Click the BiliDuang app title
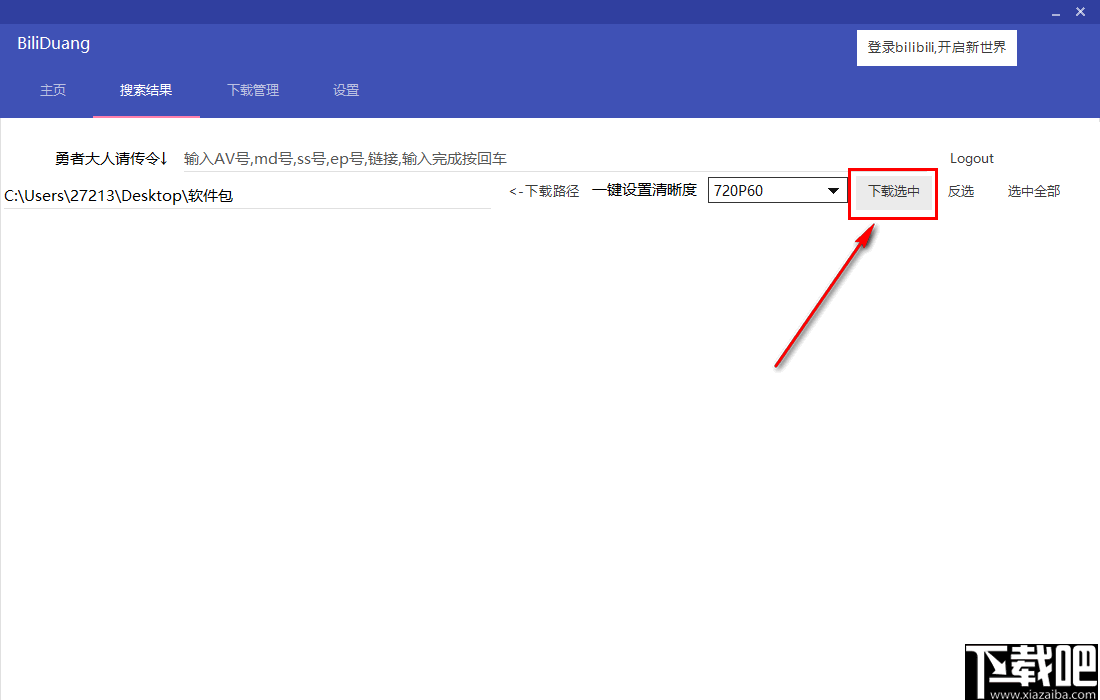The width and height of the screenshot is (1100, 700). (52, 43)
